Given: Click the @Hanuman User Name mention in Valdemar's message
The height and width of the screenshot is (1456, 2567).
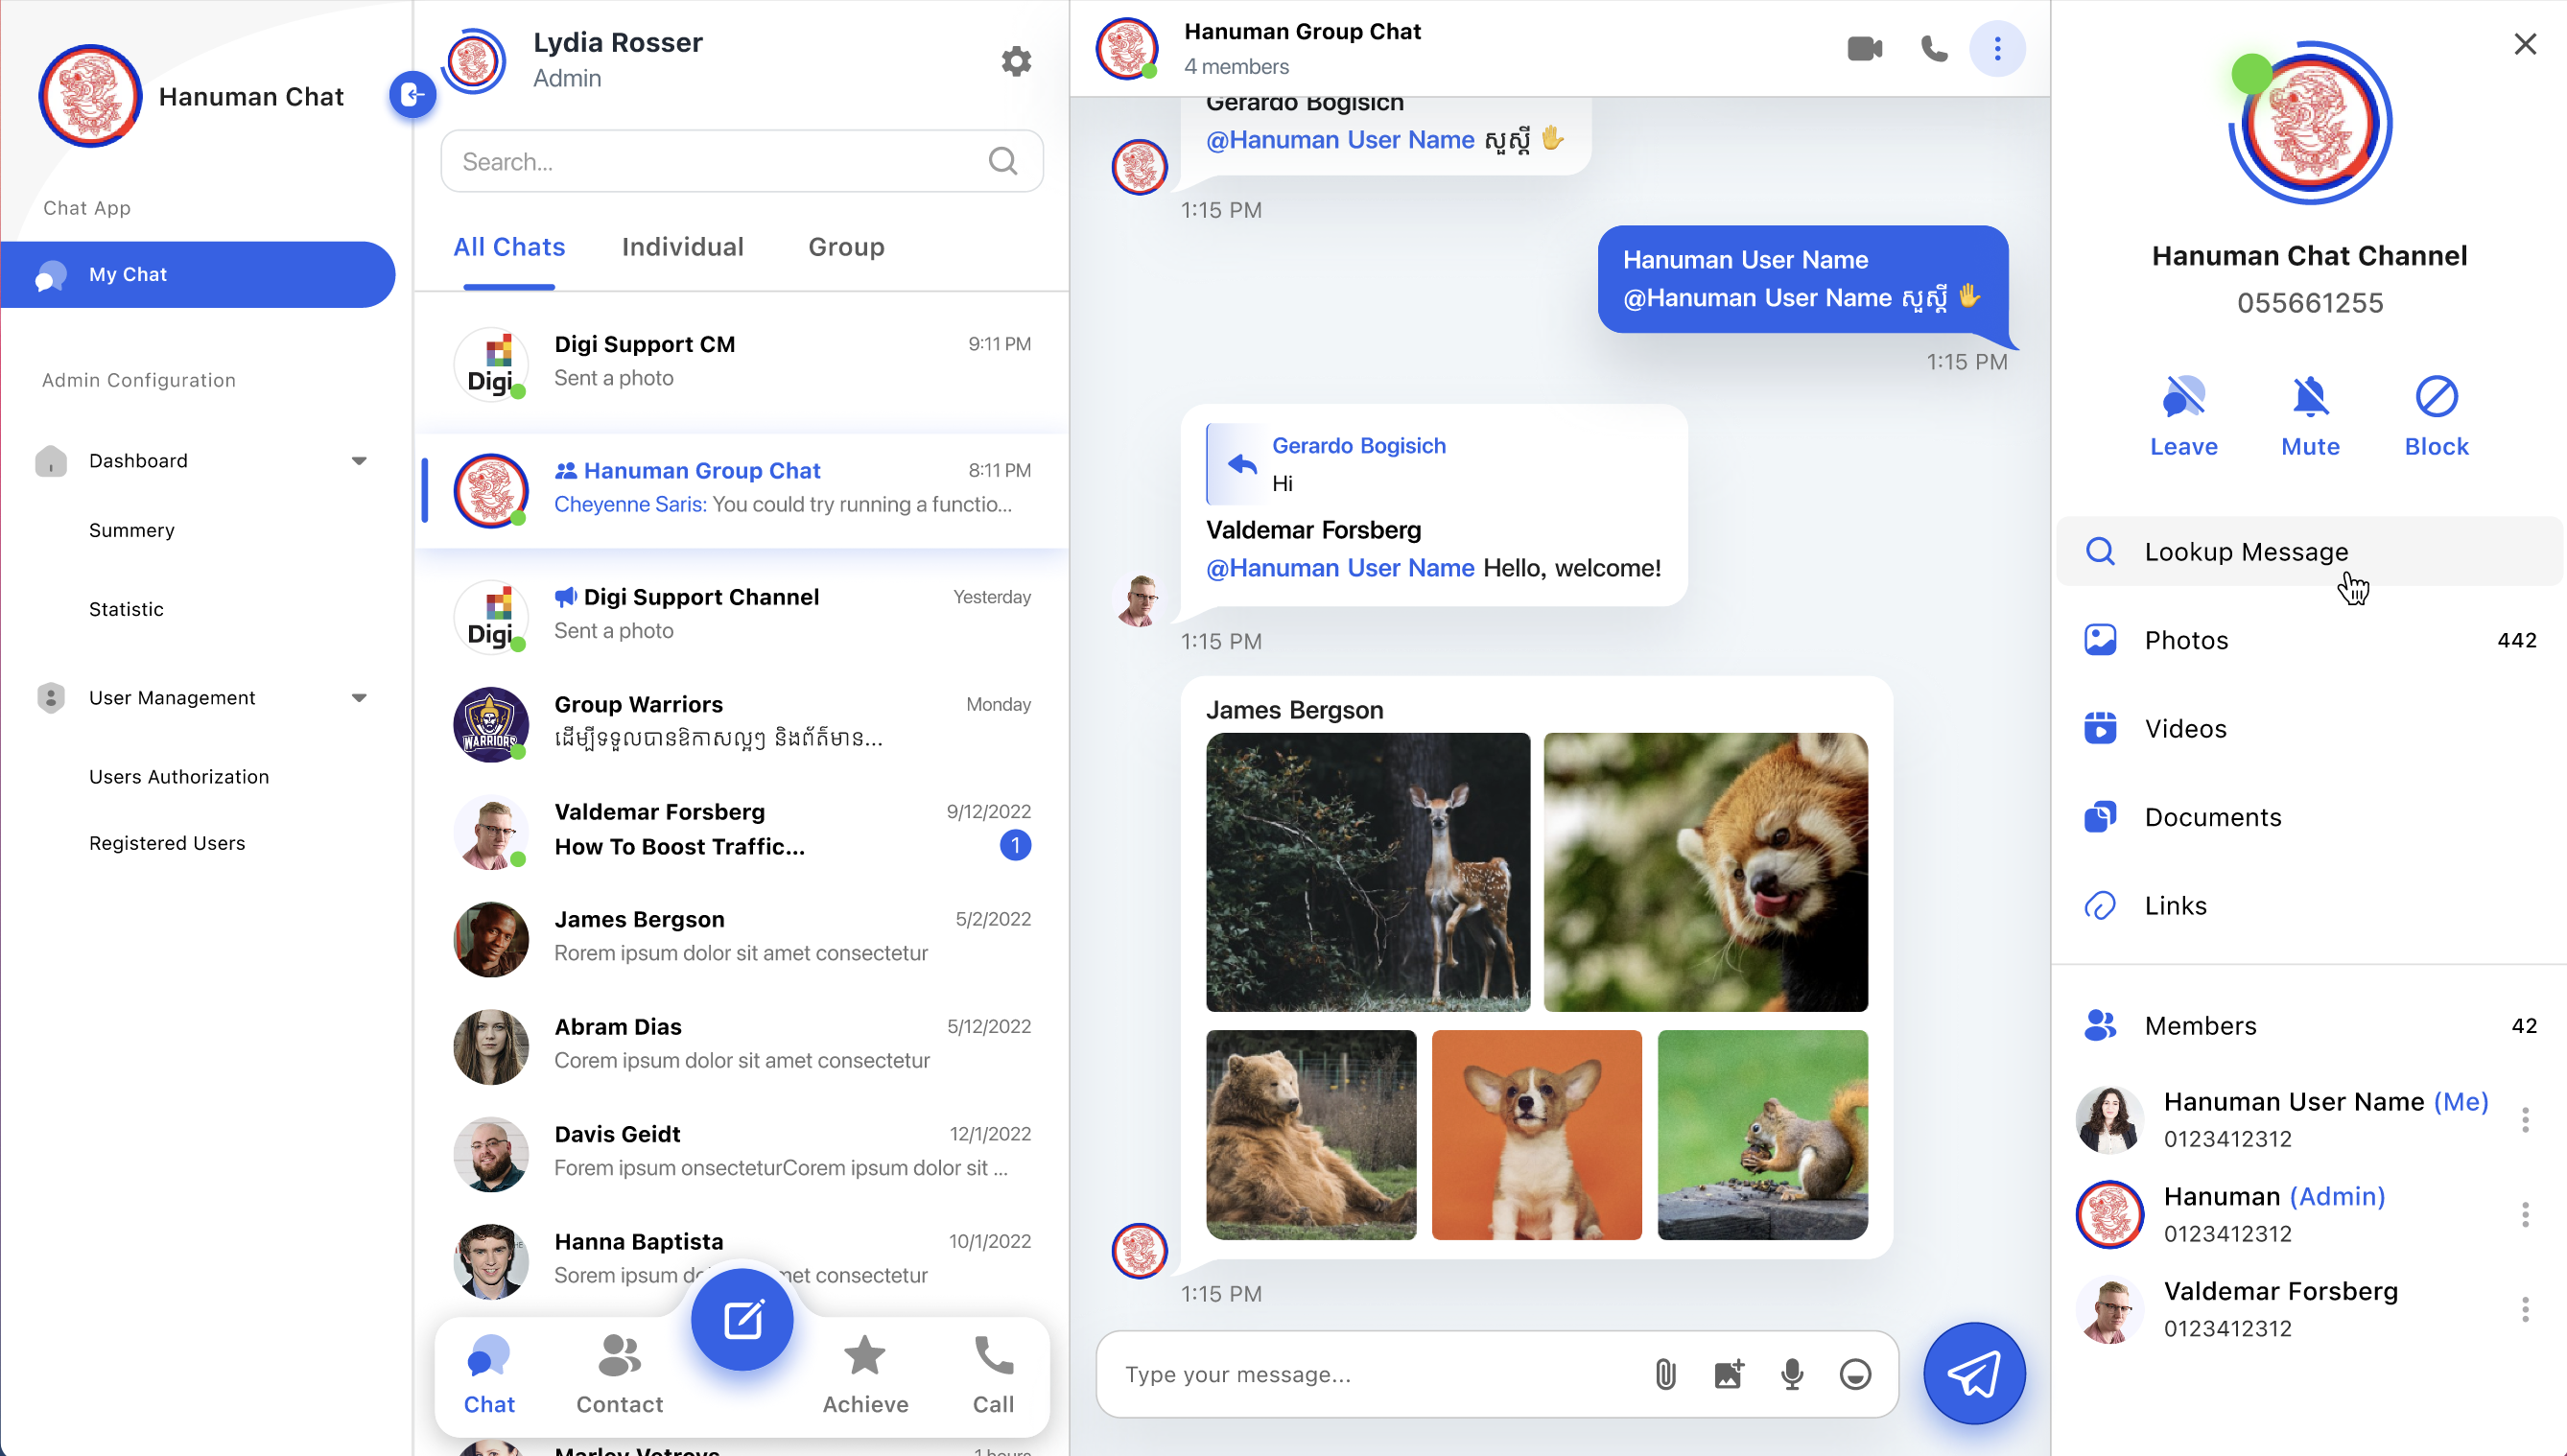Looking at the screenshot, I should (1340, 568).
